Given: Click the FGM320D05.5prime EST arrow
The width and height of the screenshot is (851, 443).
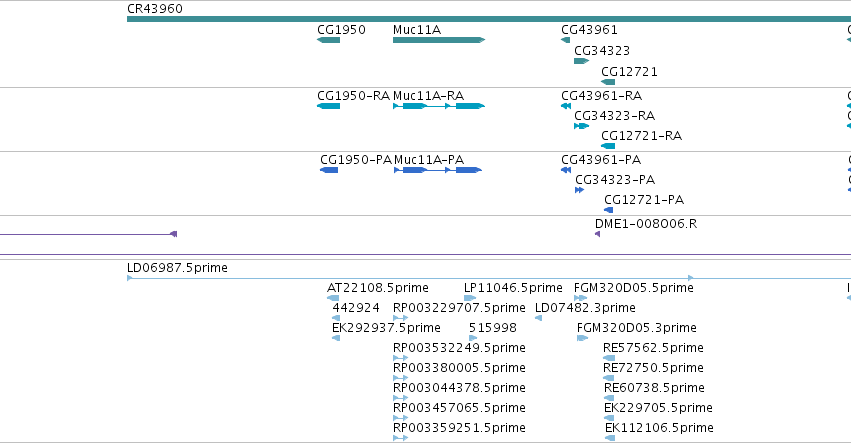Looking at the screenshot, I should tap(580, 298).
